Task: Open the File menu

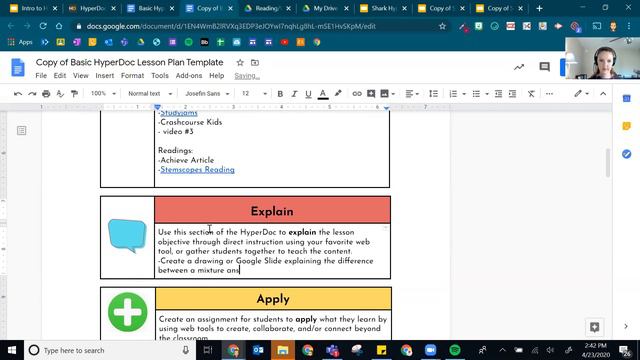Action: [x=41, y=76]
